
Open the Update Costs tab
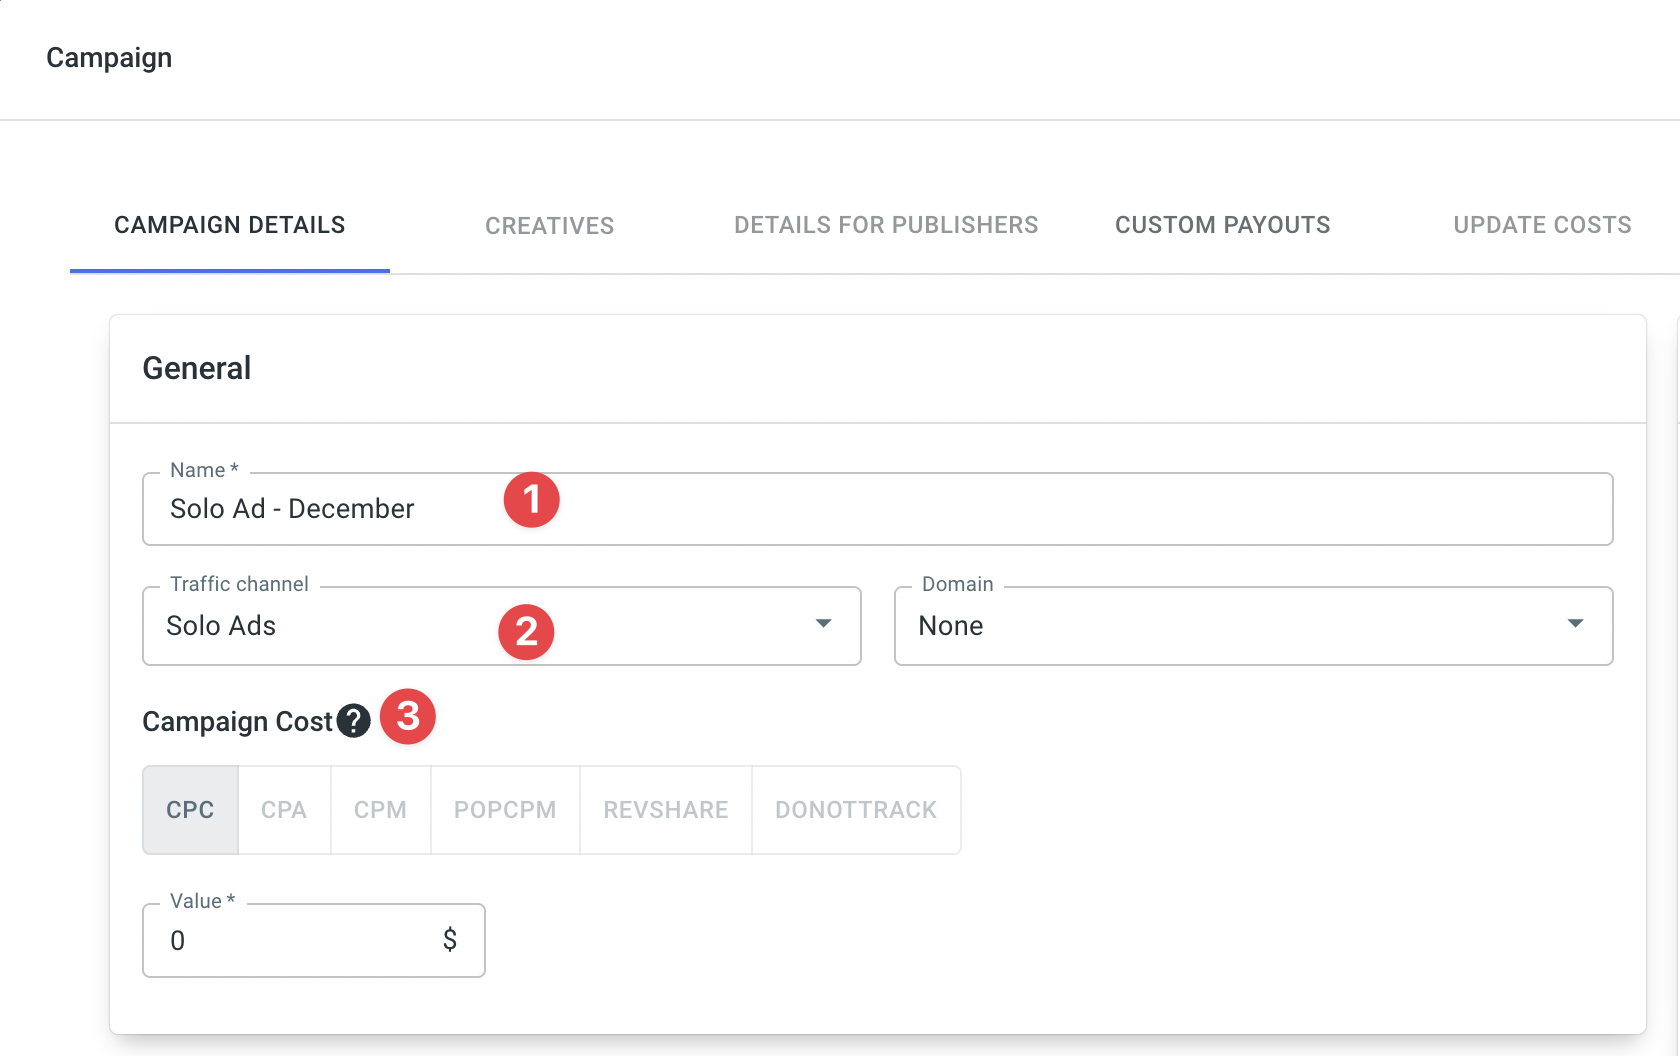[1542, 226]
